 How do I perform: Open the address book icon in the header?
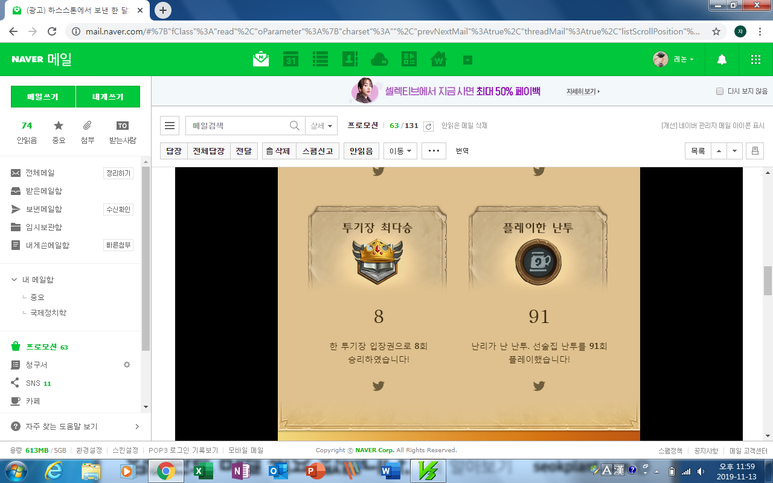(350, 59)
